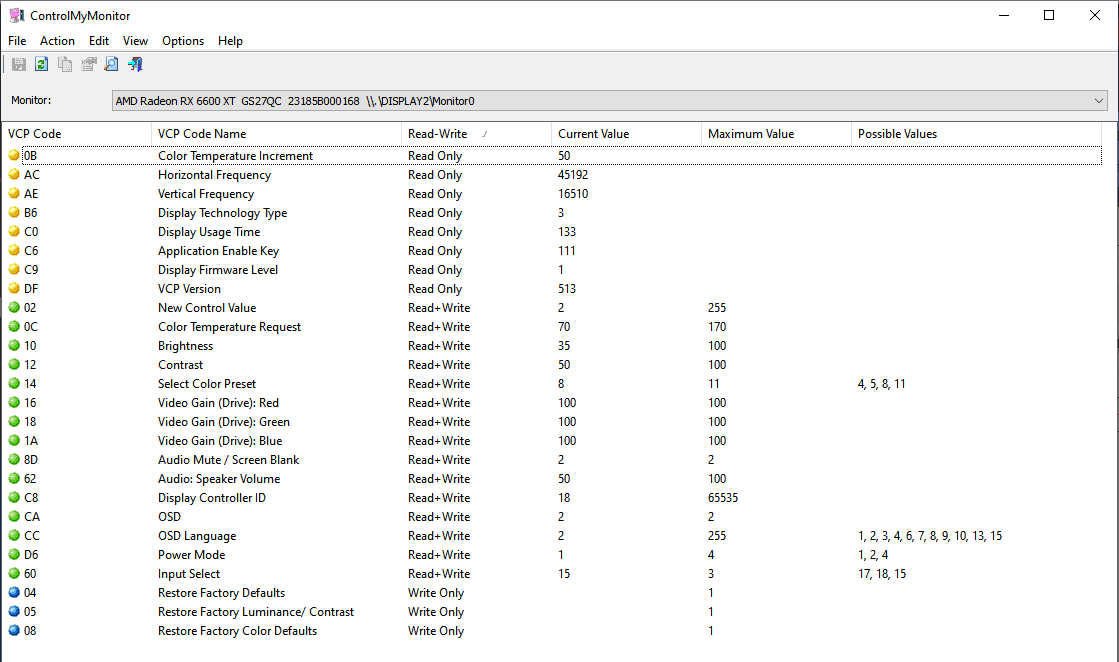Sort by the Read-Write column header
The width and height of the screenshot is (1119, 662).
(475, 134)
